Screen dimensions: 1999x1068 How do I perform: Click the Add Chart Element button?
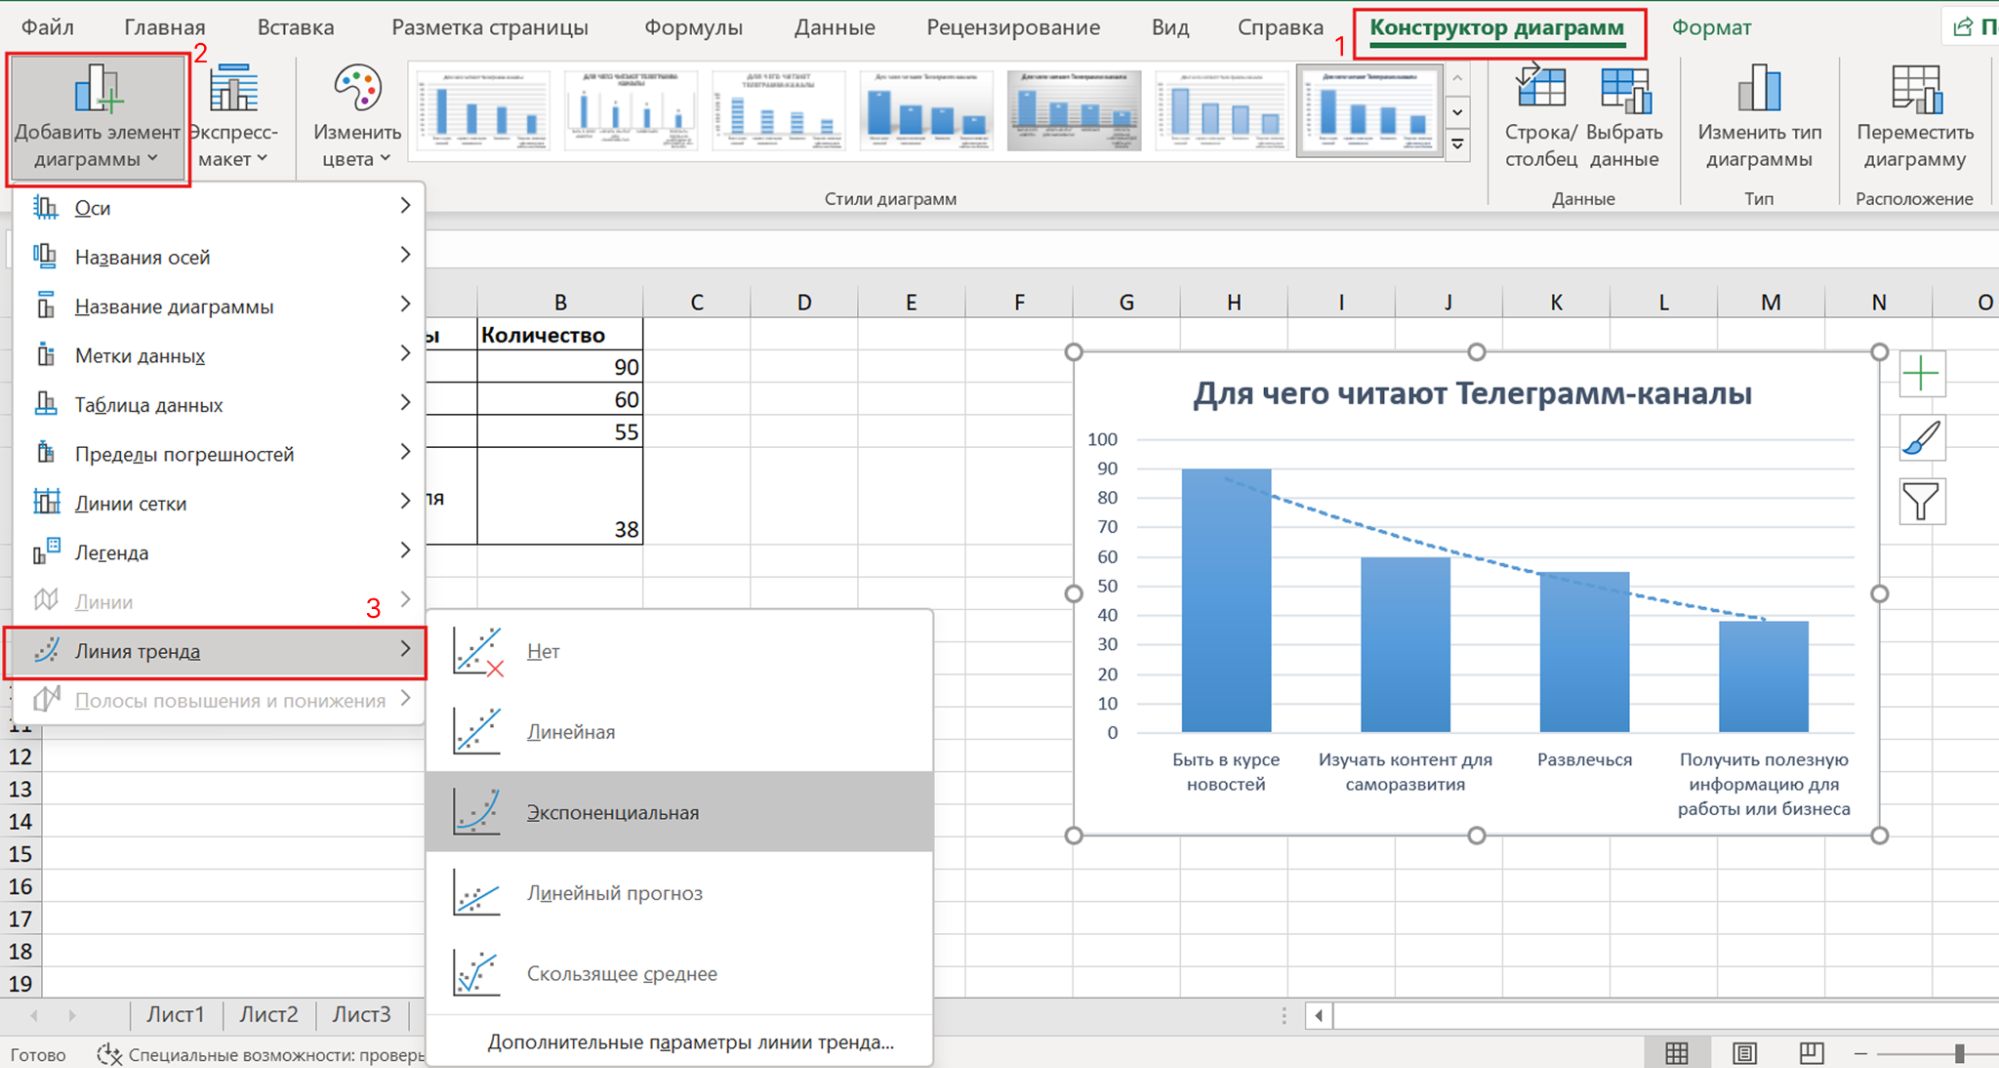click(x=97, y=118)
